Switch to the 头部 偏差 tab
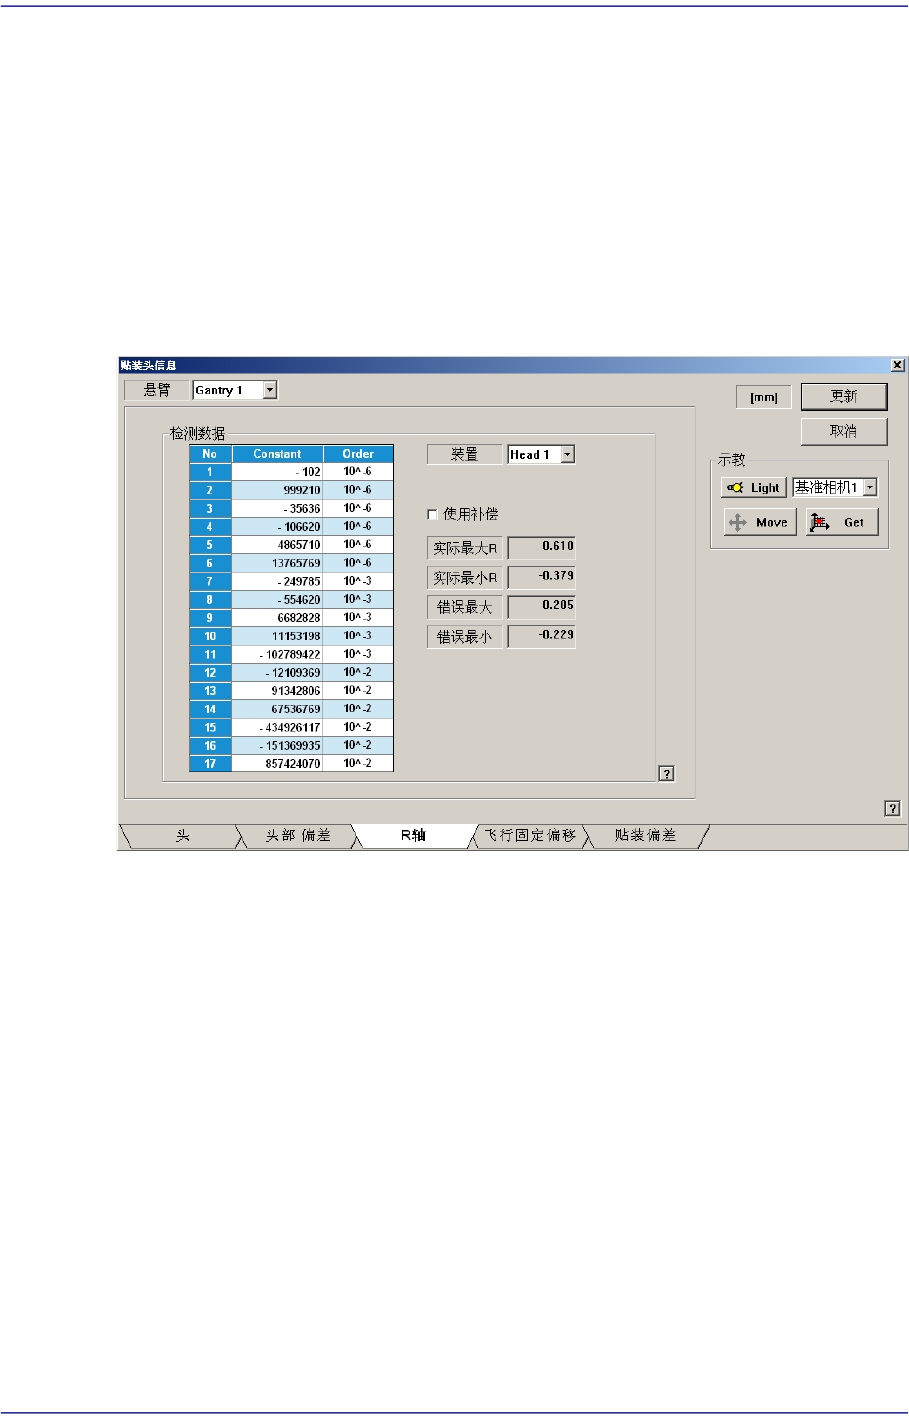Viewport: 909px width, 1424px height. point(298,836)
